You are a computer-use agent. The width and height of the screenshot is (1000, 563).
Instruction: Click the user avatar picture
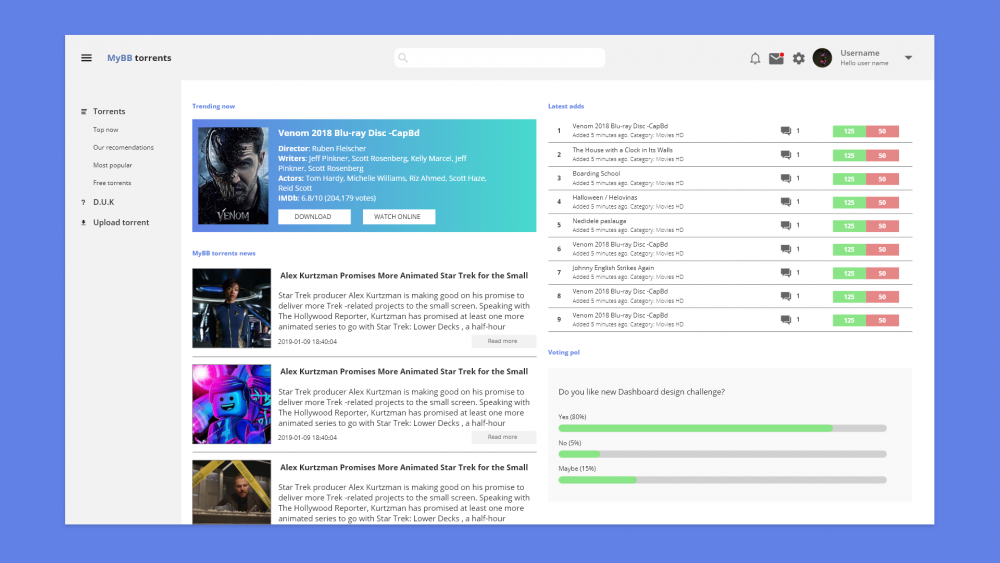coord(822,58)
